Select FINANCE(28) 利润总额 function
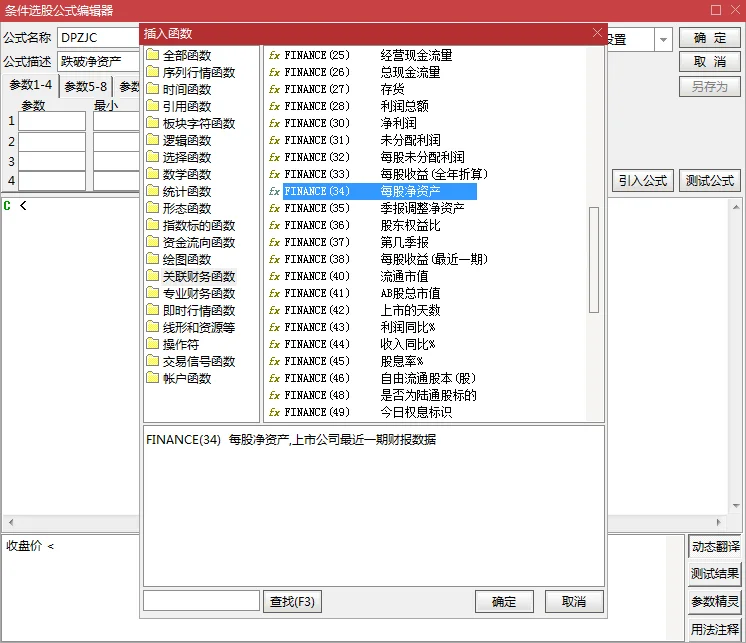 (x=356, y=106)
